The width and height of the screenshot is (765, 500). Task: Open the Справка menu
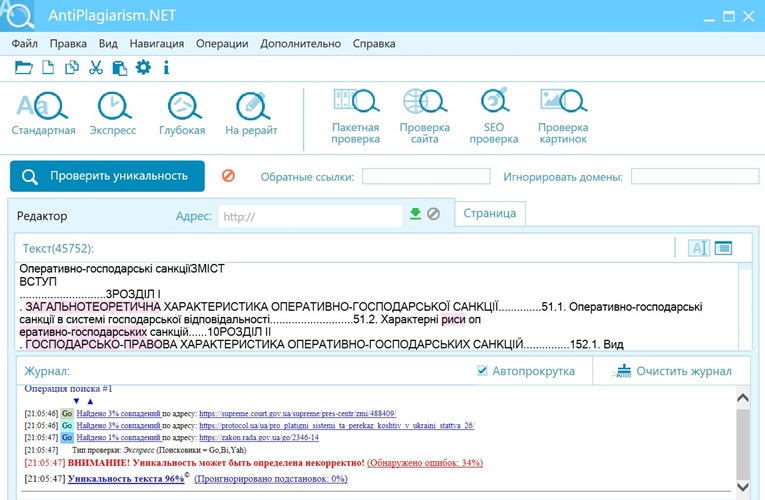374,43
